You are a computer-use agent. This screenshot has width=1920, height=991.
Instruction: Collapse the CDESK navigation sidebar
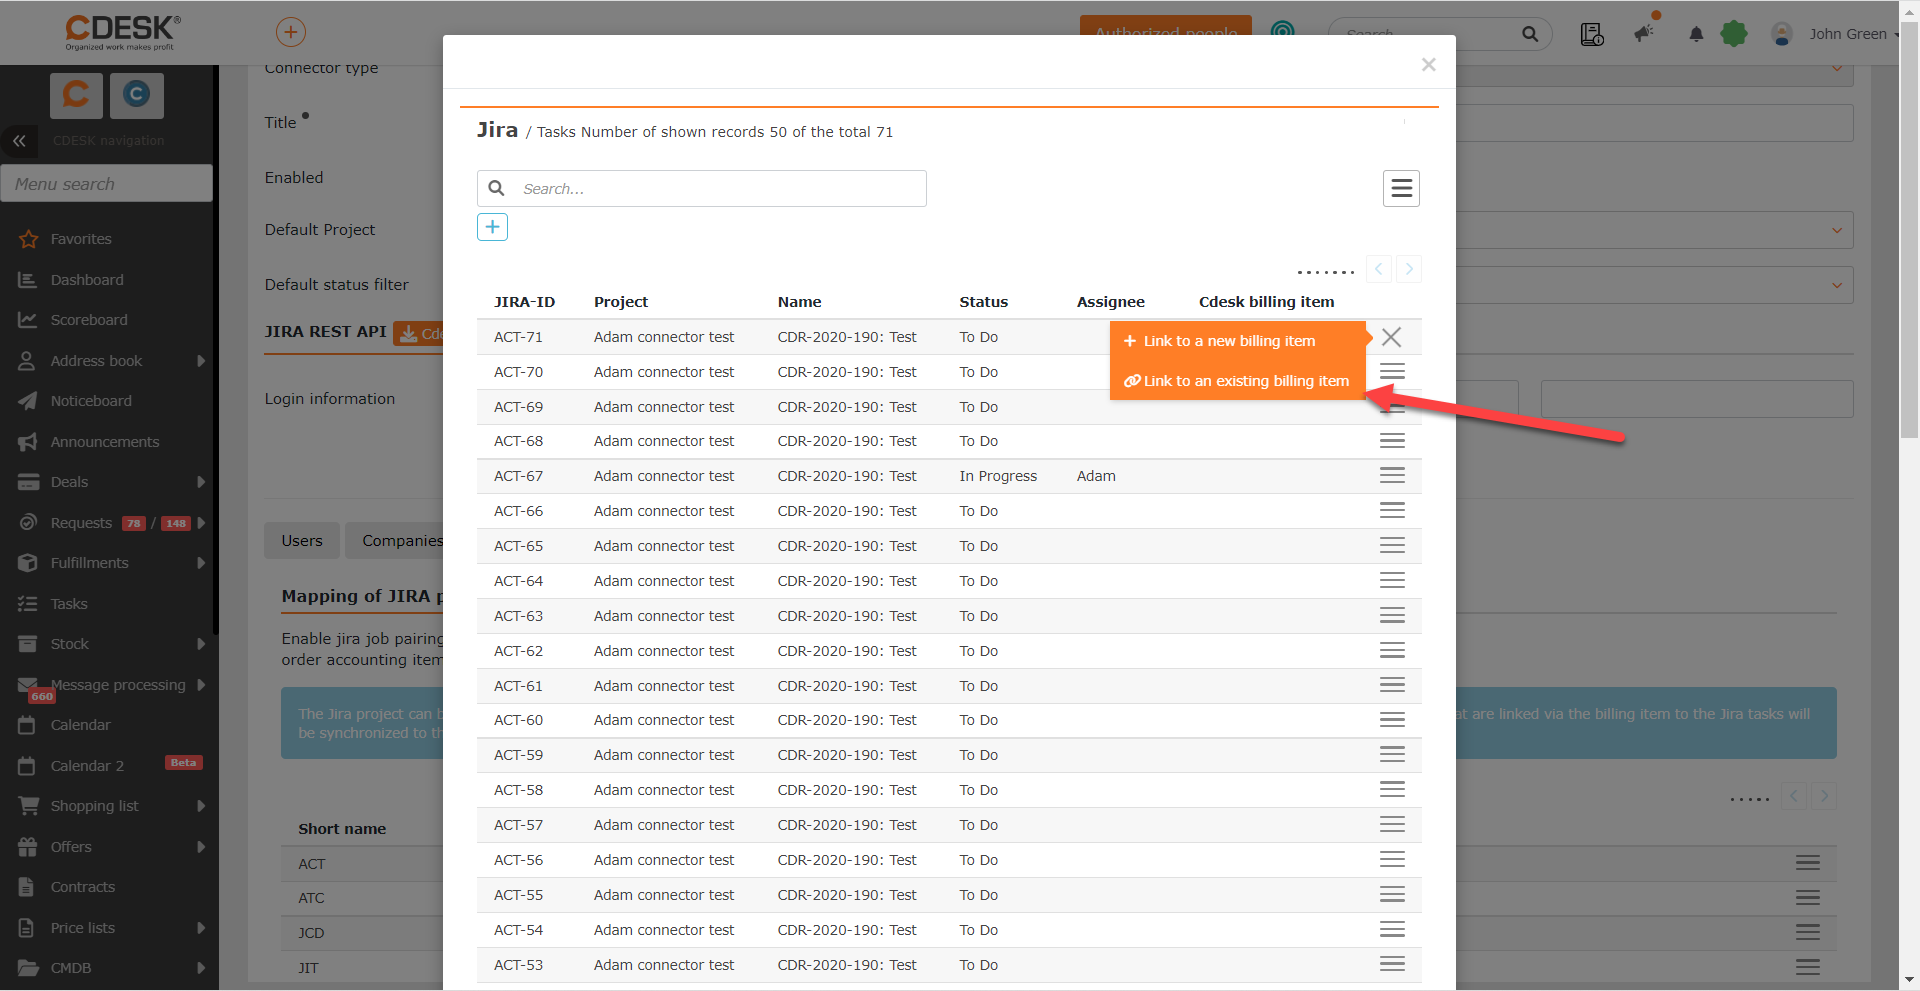click(x=19, y=141)
